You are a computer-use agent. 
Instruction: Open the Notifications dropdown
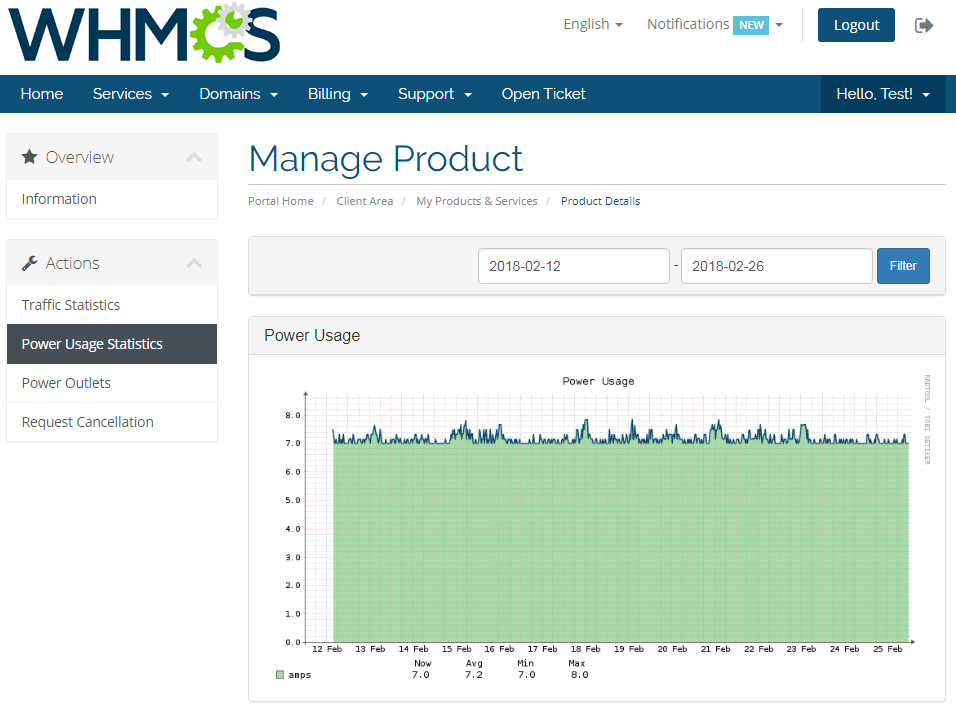point(714,24)
